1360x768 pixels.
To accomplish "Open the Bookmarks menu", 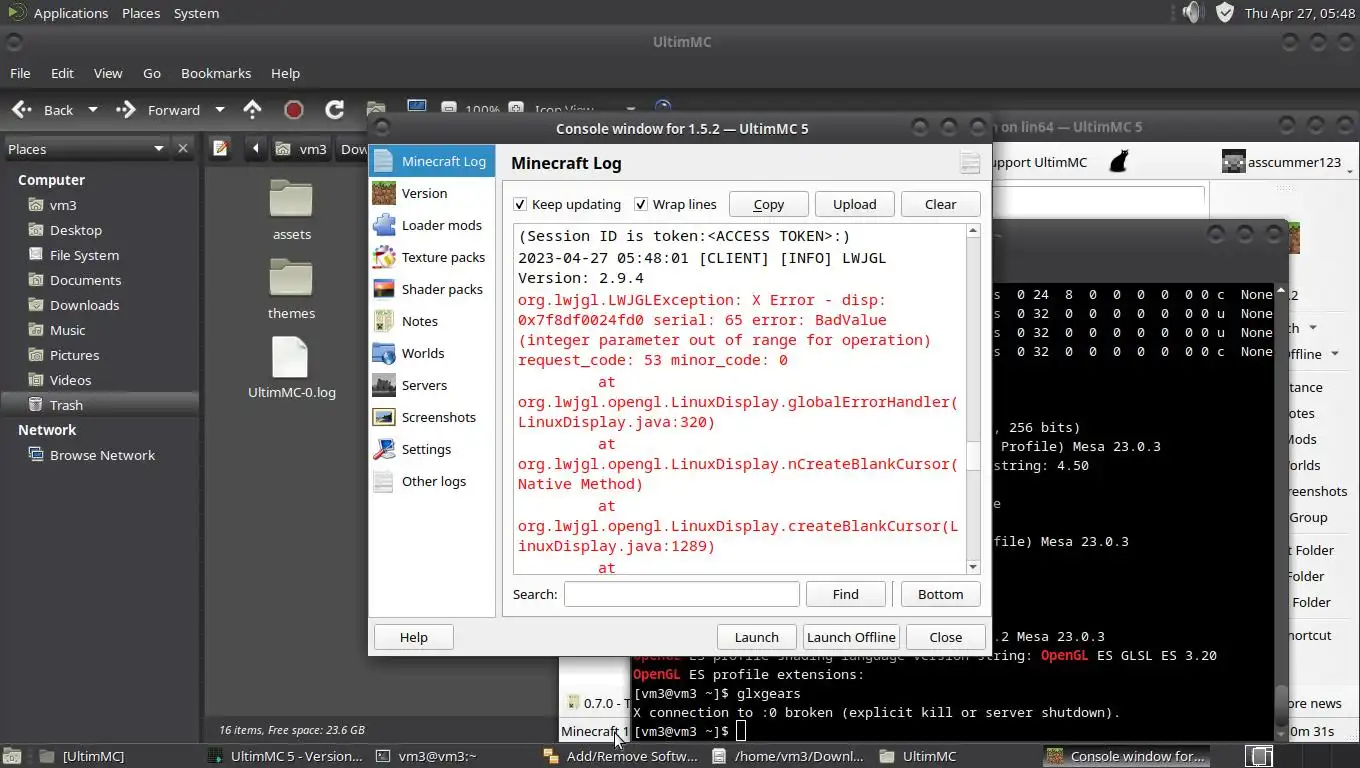I will (x=216, y=73).
